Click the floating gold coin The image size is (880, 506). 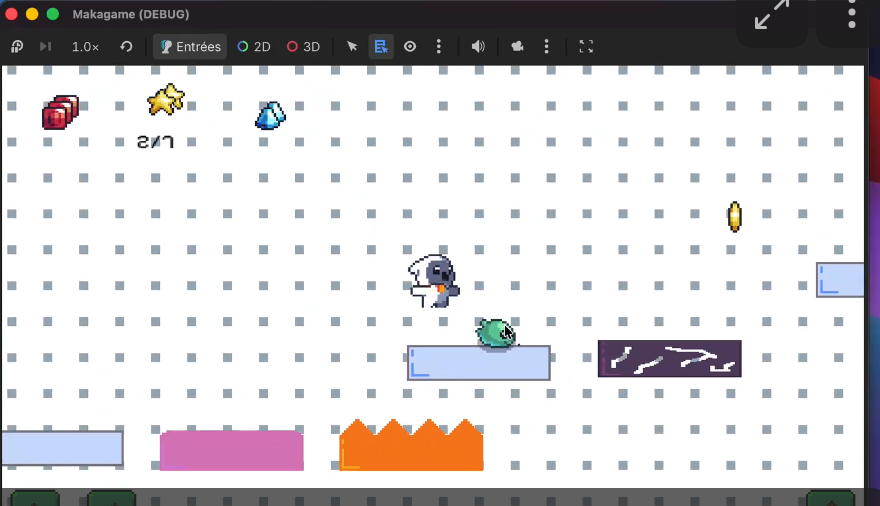735,217
